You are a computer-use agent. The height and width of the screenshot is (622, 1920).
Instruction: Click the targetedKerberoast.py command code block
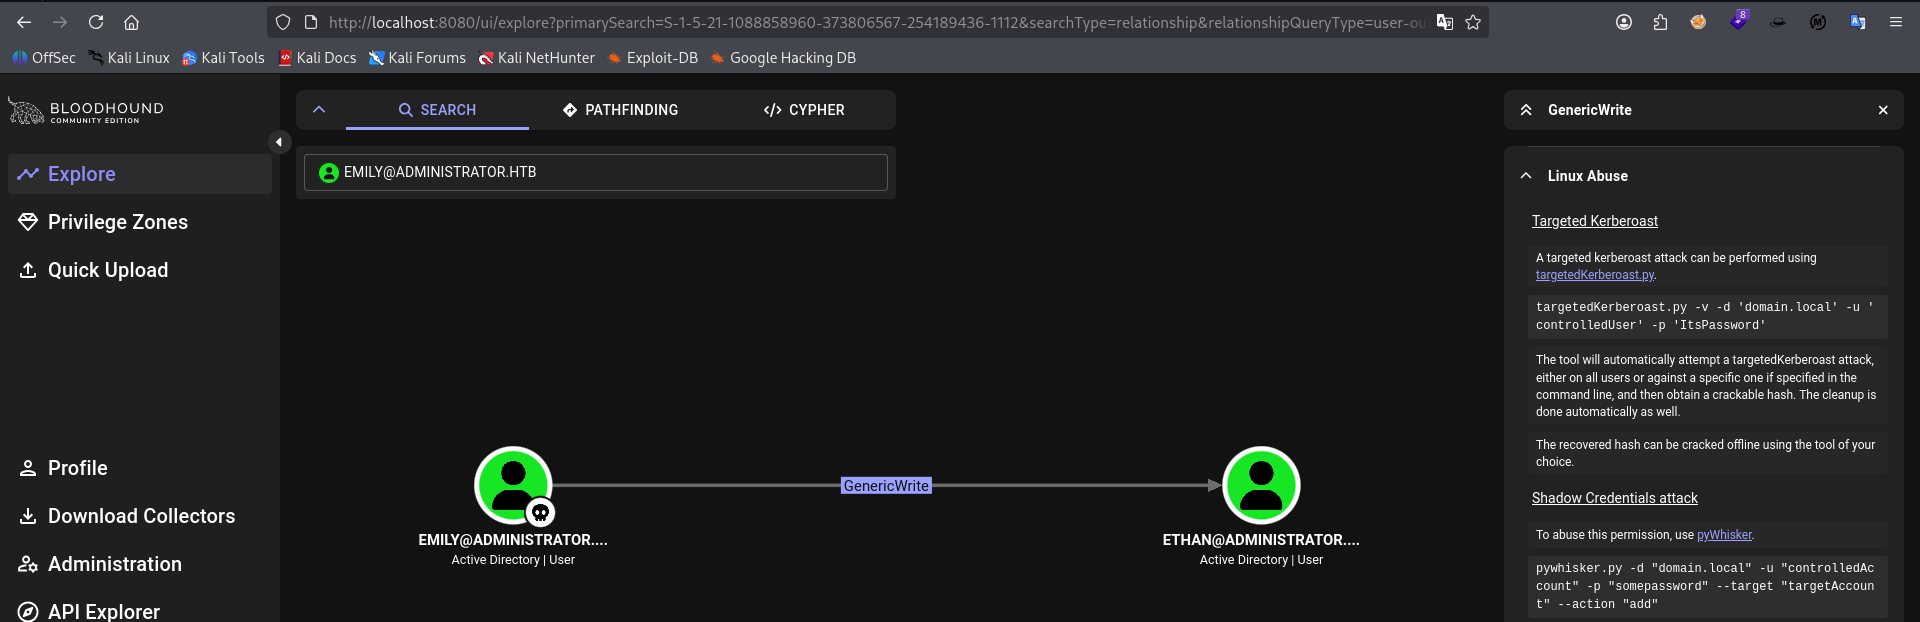click(x=1709, y=316)
